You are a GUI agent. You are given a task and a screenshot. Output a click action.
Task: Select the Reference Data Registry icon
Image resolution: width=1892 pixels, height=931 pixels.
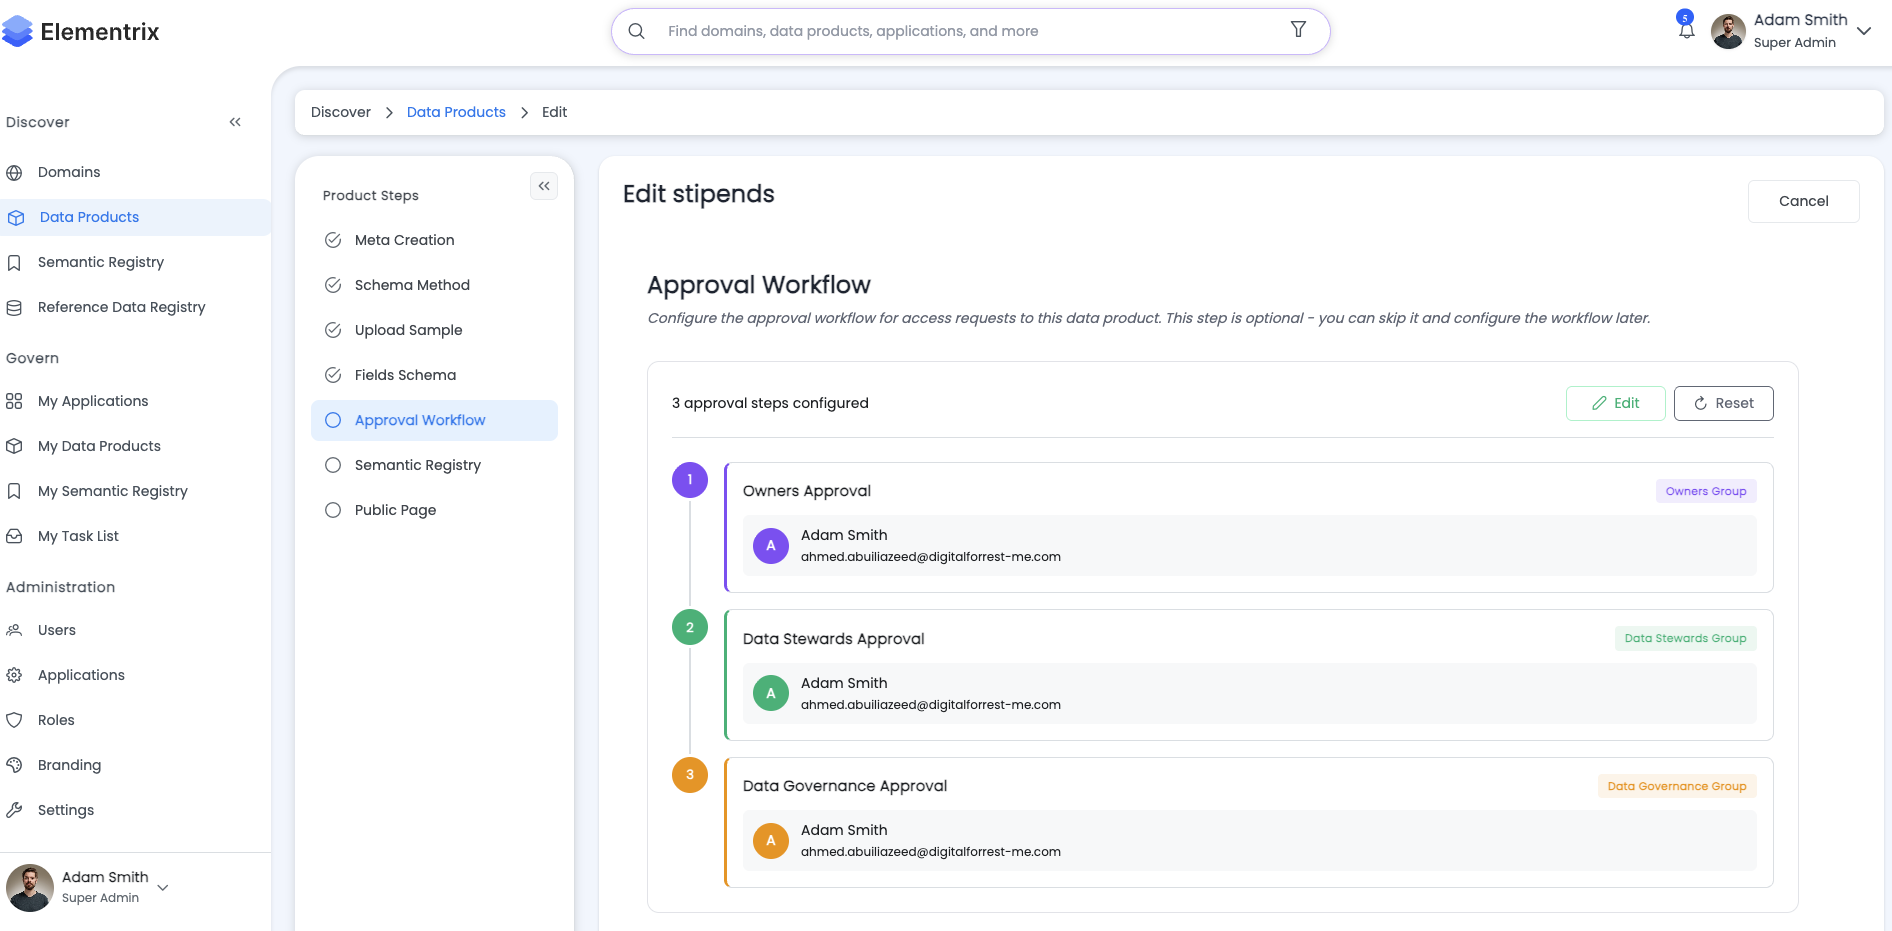click(x=15, y=307)
